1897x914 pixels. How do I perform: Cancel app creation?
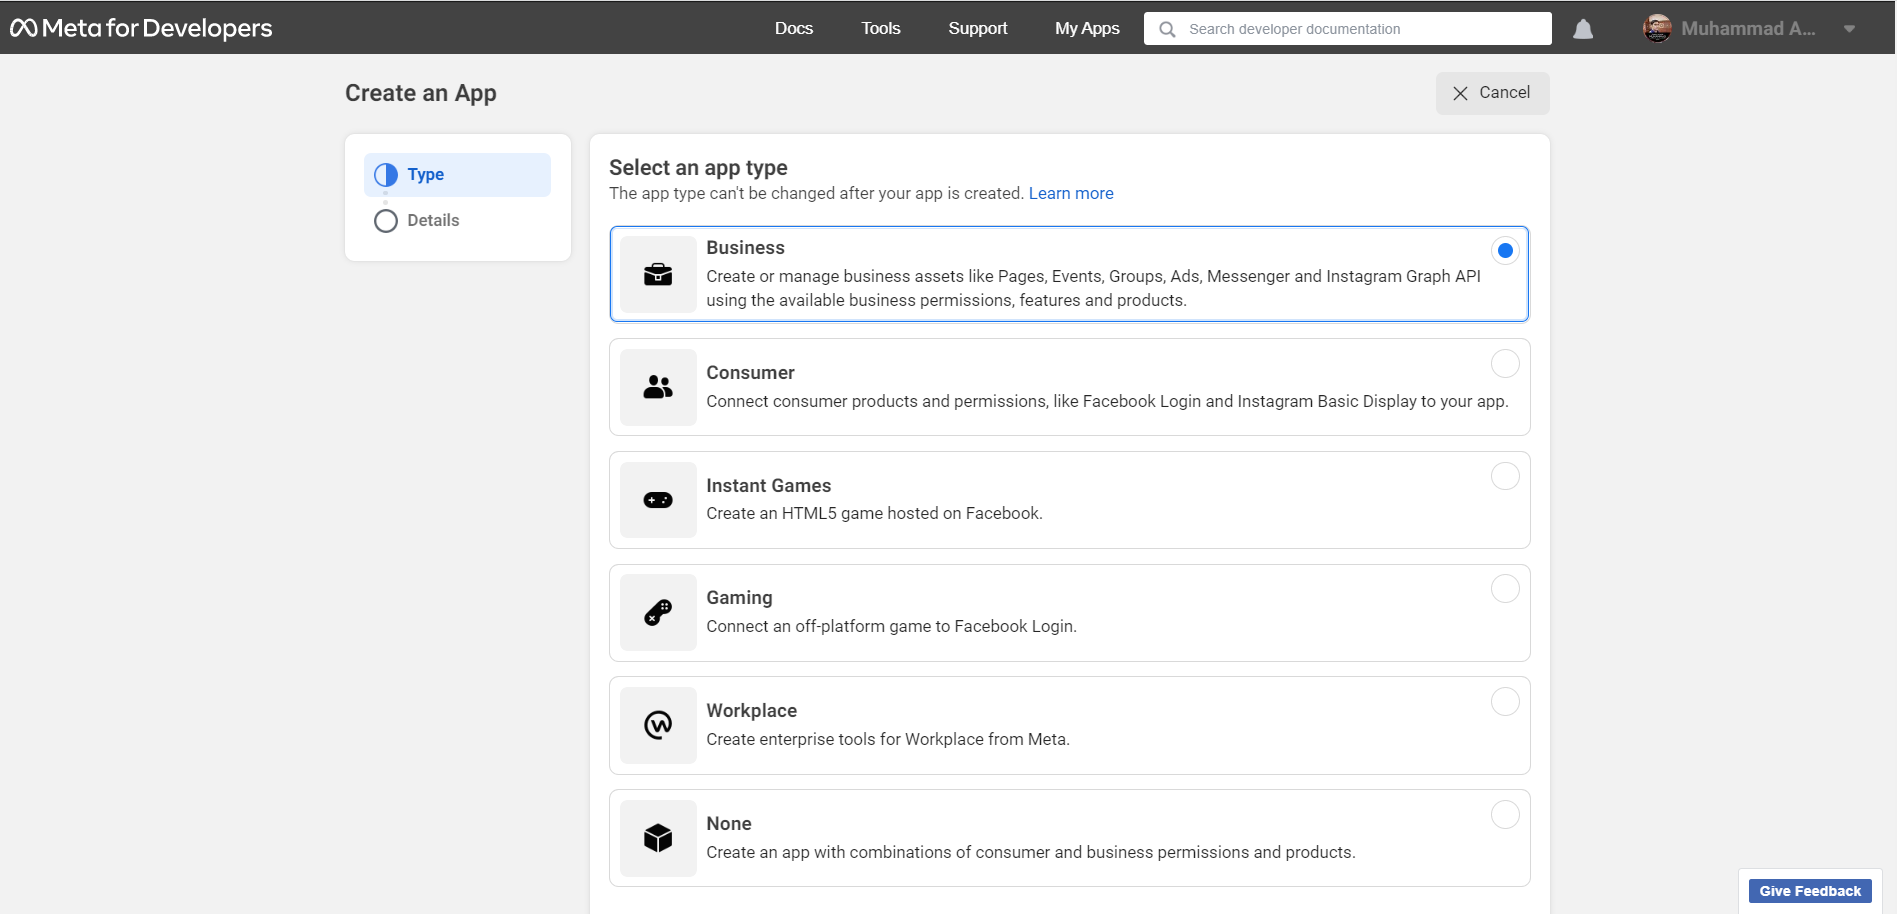[x=1493, y=93]
